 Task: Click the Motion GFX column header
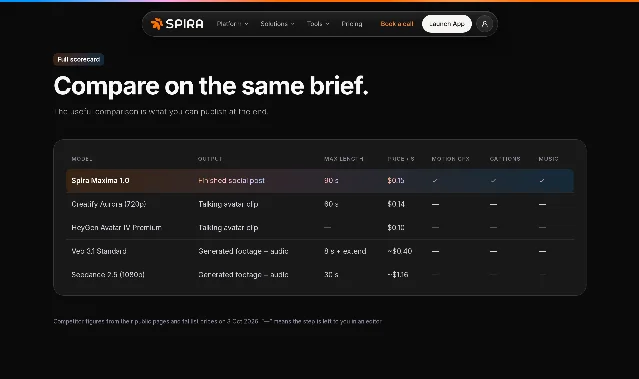450,159
